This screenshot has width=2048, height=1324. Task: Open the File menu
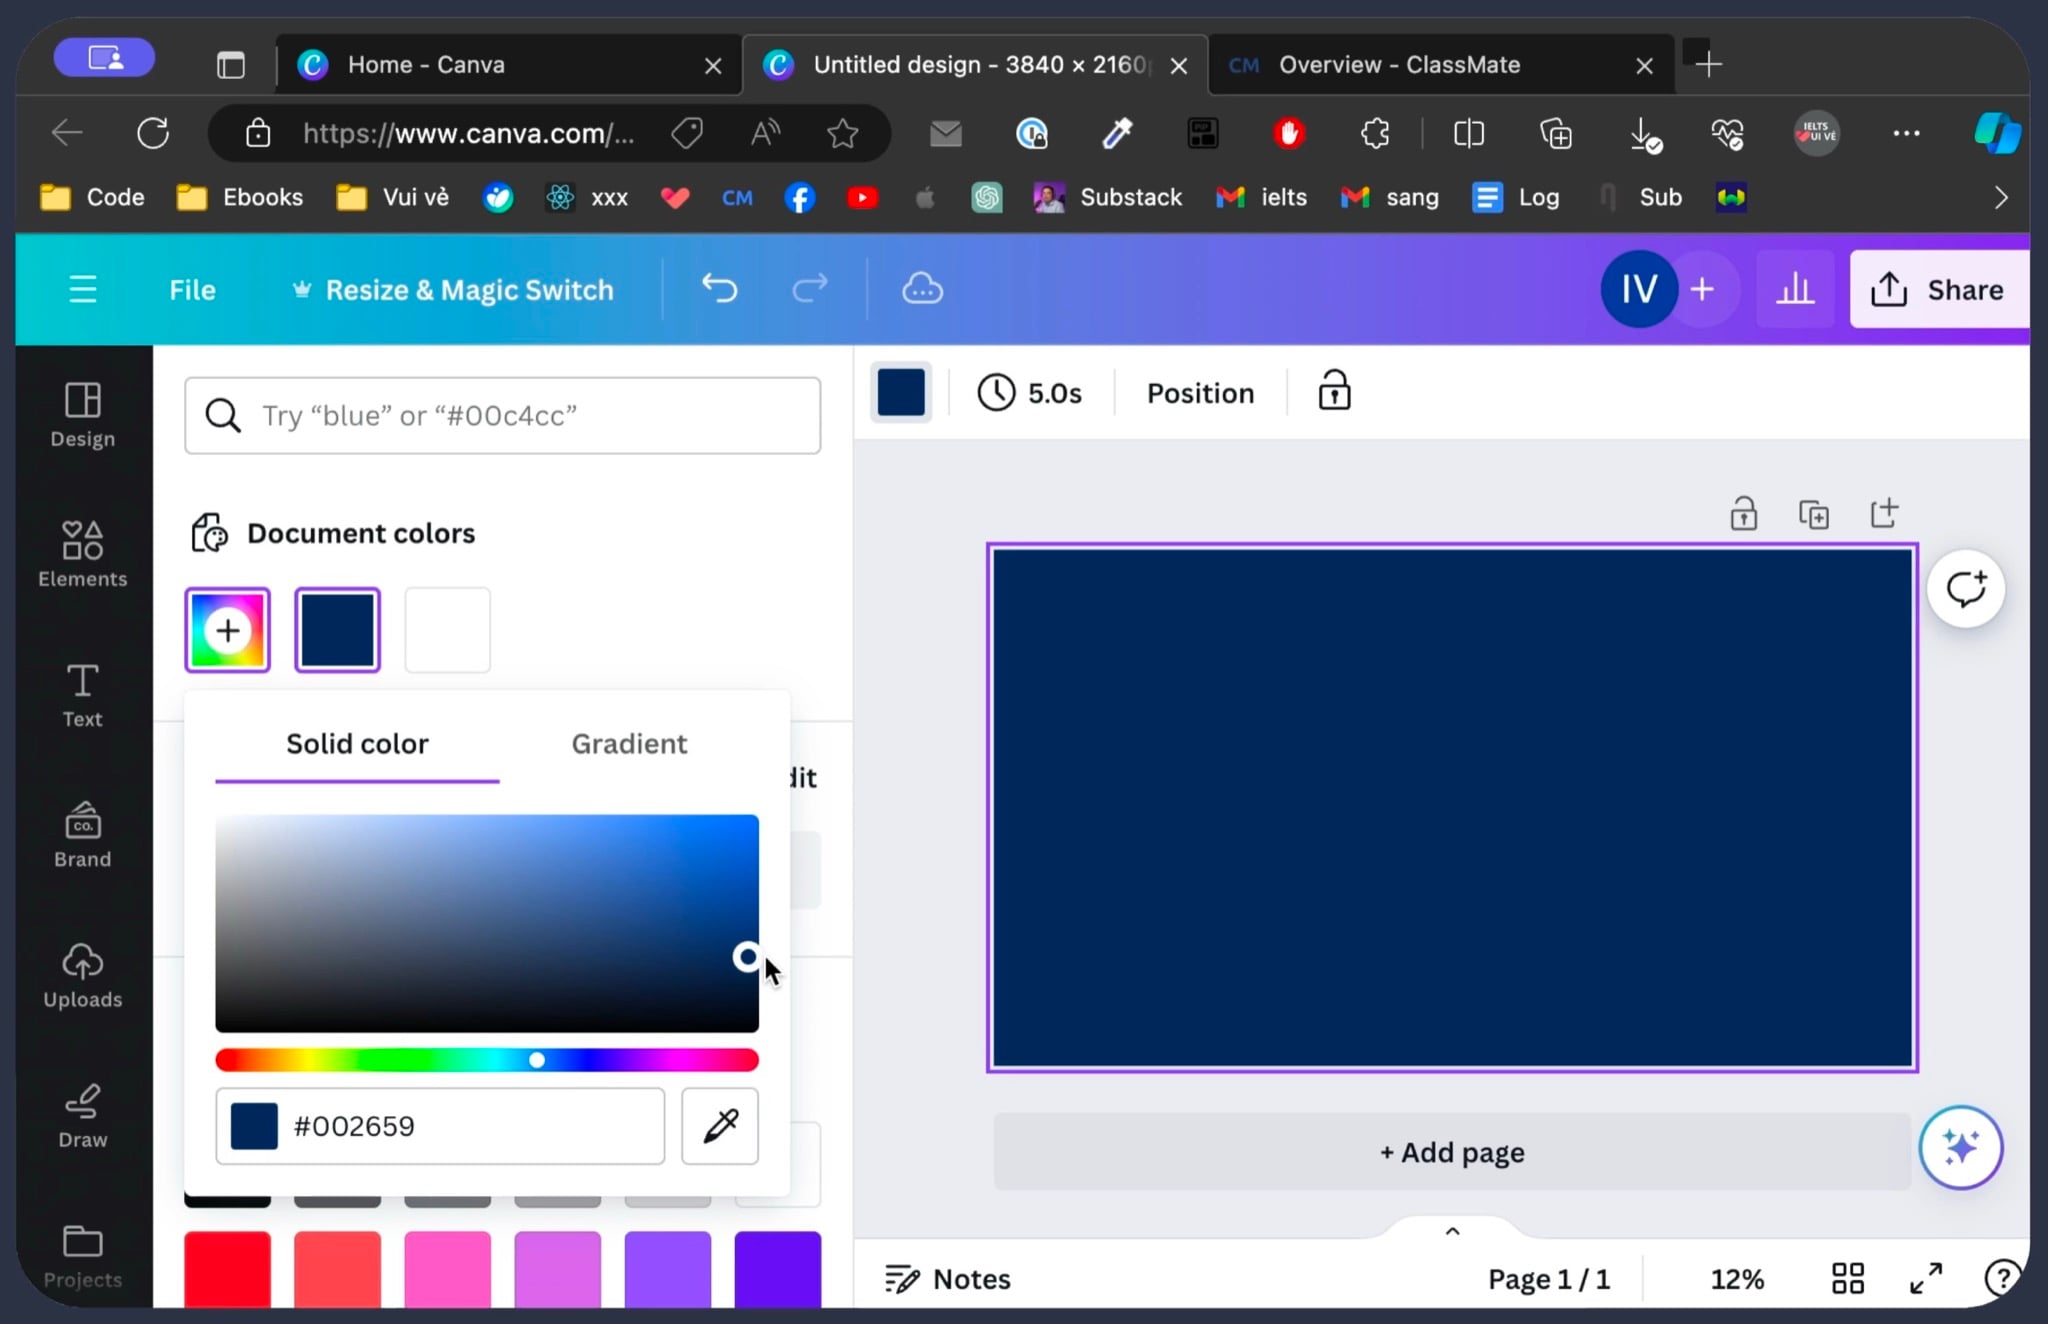pyautogui.click(x=192, y=290)
